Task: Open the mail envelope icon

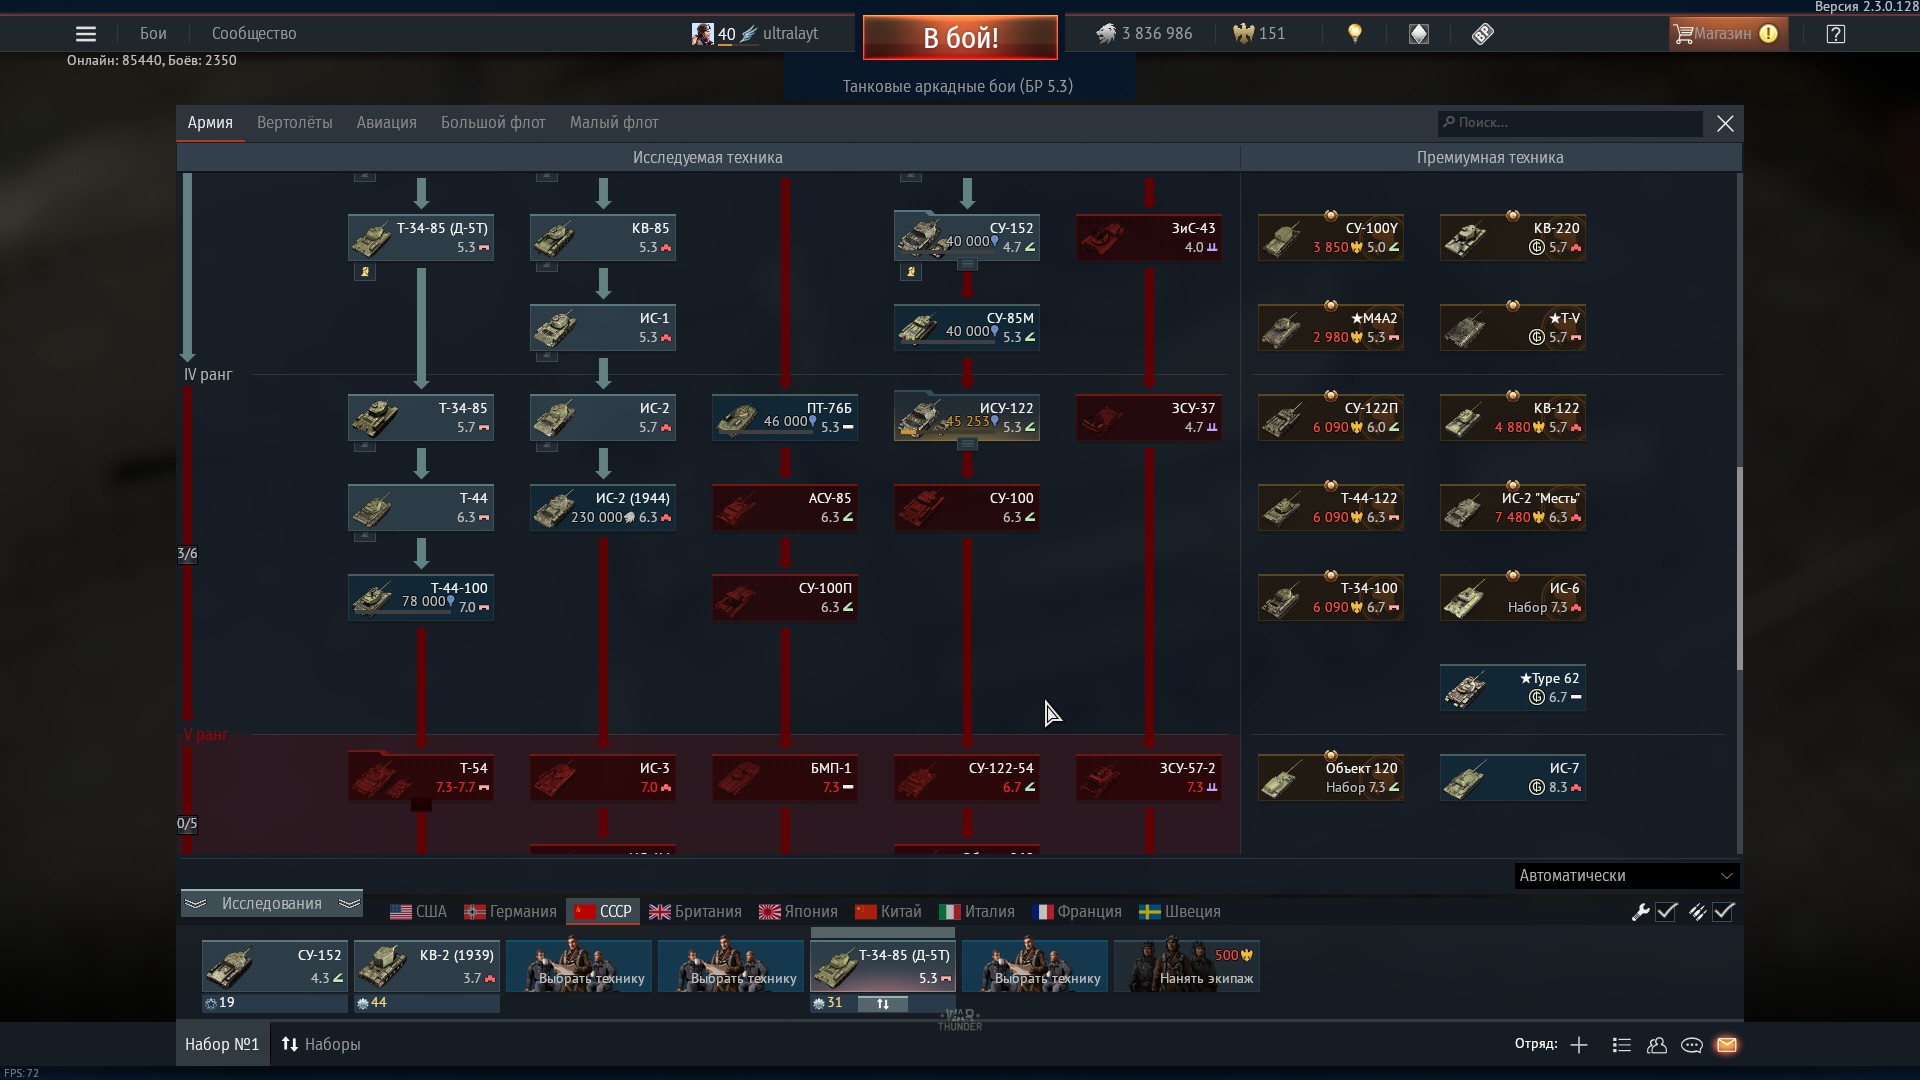Action: 1727,1045
